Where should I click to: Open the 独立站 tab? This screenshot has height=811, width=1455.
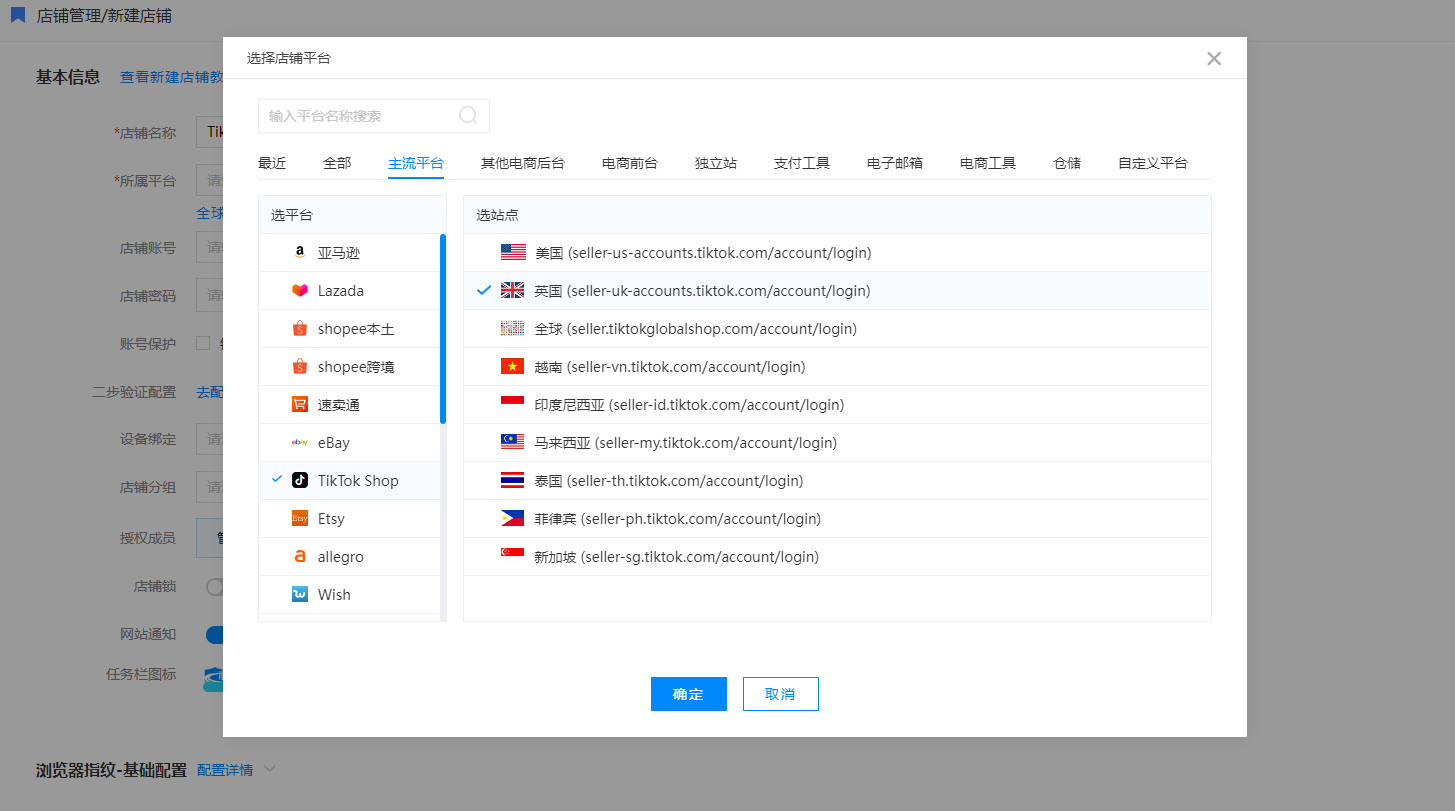(716, 163)
